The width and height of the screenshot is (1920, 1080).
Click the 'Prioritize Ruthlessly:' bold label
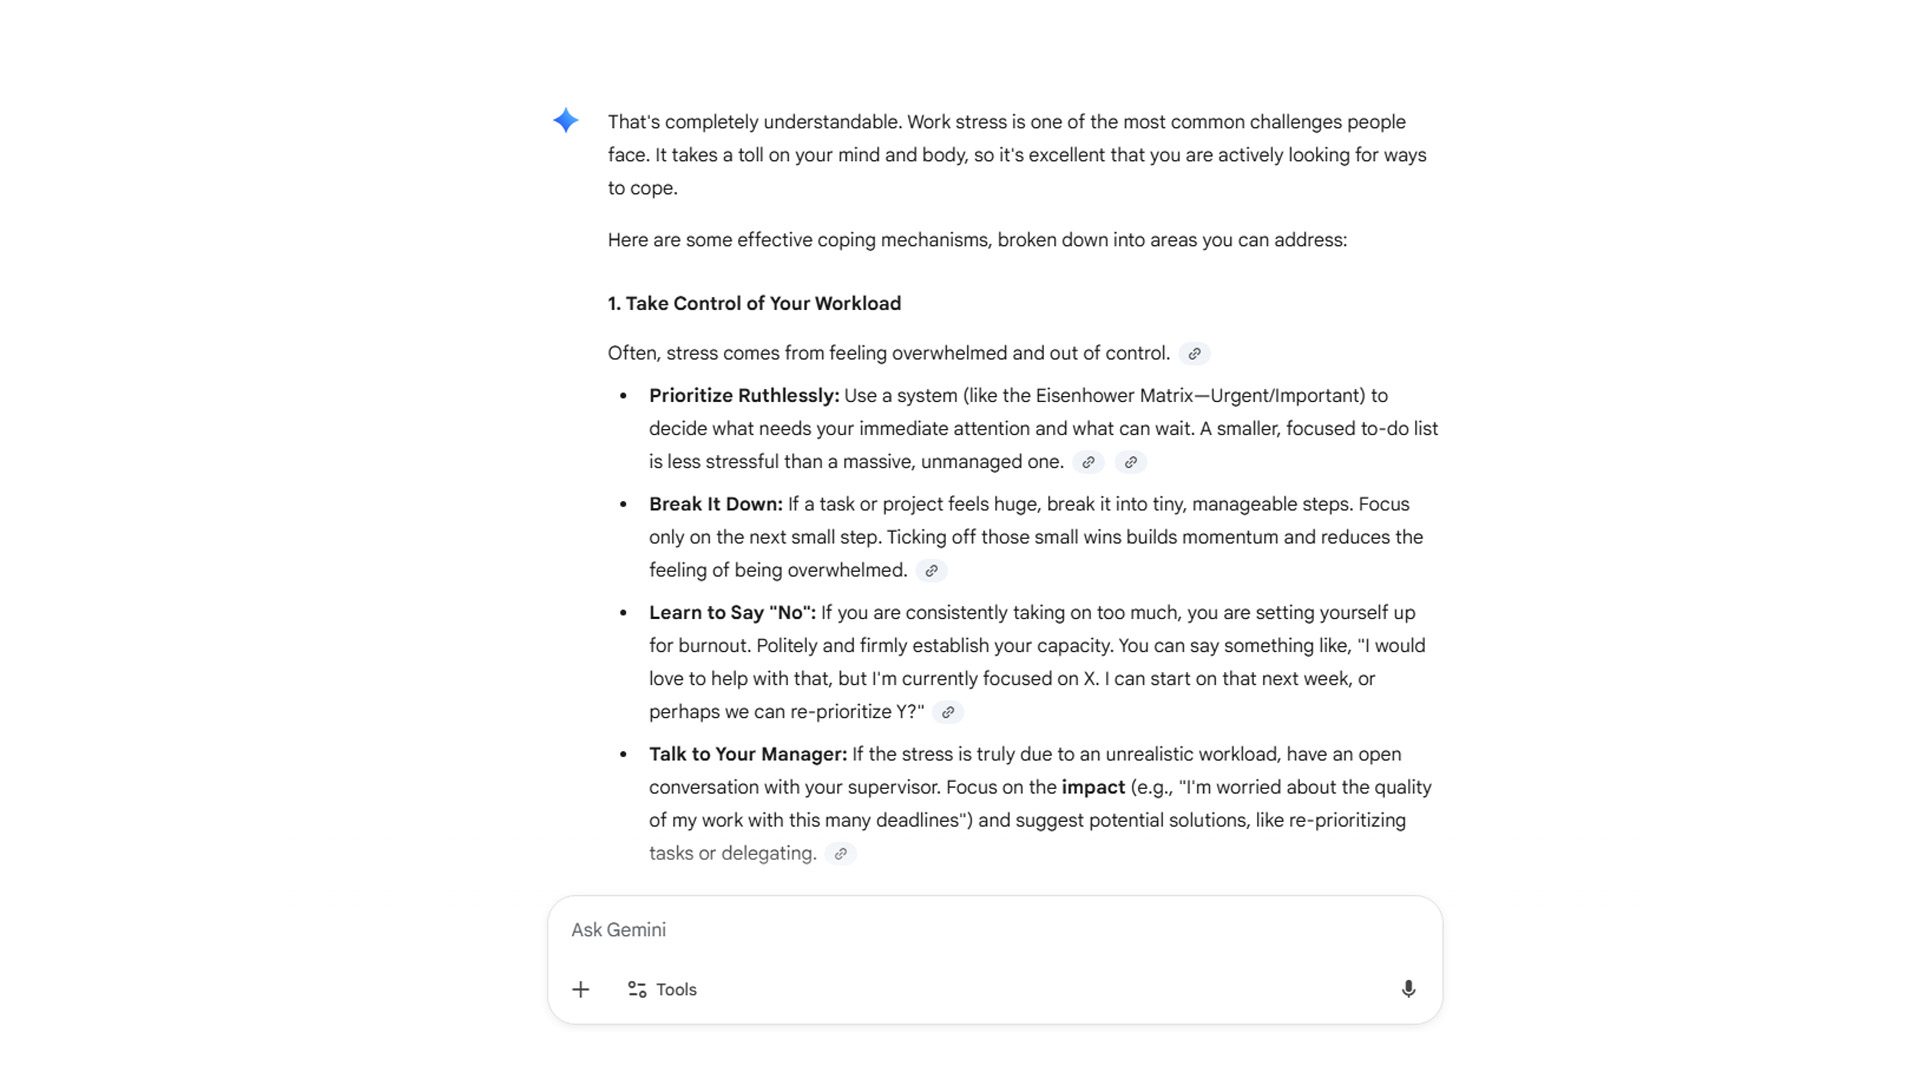[x=744, y=396]
